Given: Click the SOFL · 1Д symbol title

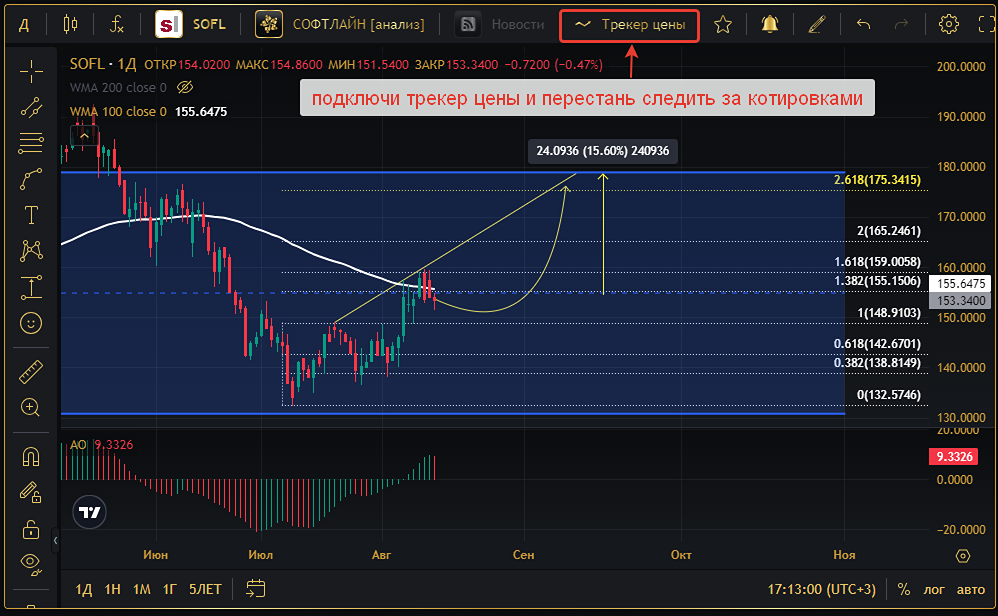Looking at the screenshot, I should coord(103,64).
